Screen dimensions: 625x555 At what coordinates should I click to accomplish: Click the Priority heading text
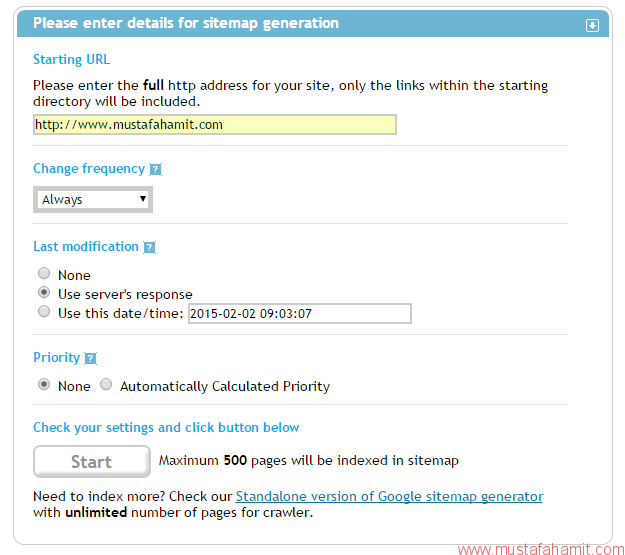pyautogui.click(x=57, y=358)
